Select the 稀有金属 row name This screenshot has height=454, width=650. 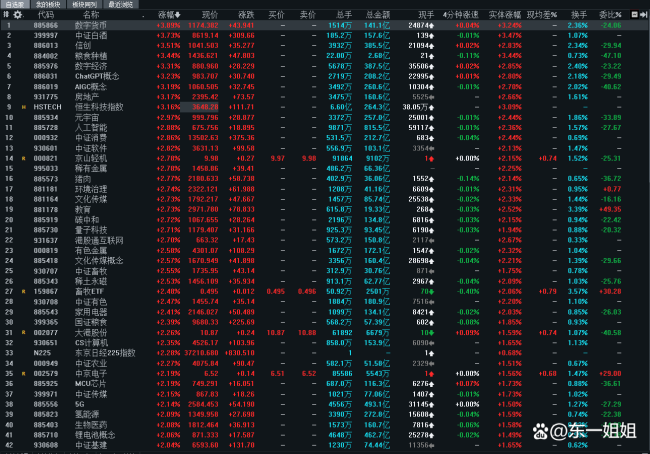click(x=91, y=169)
